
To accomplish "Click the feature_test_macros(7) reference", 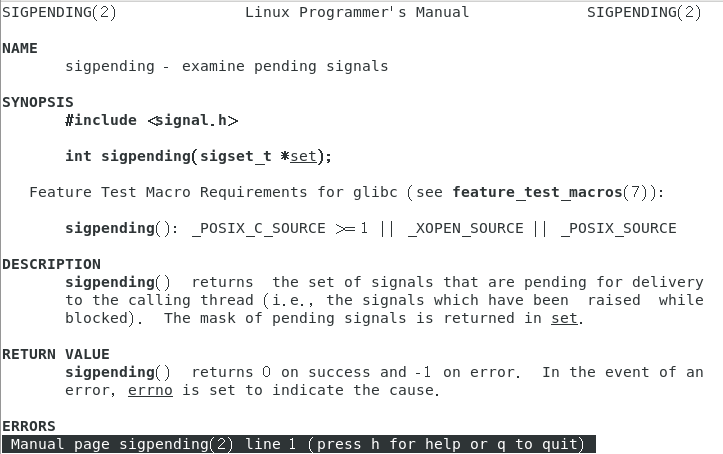I will 554,192.
